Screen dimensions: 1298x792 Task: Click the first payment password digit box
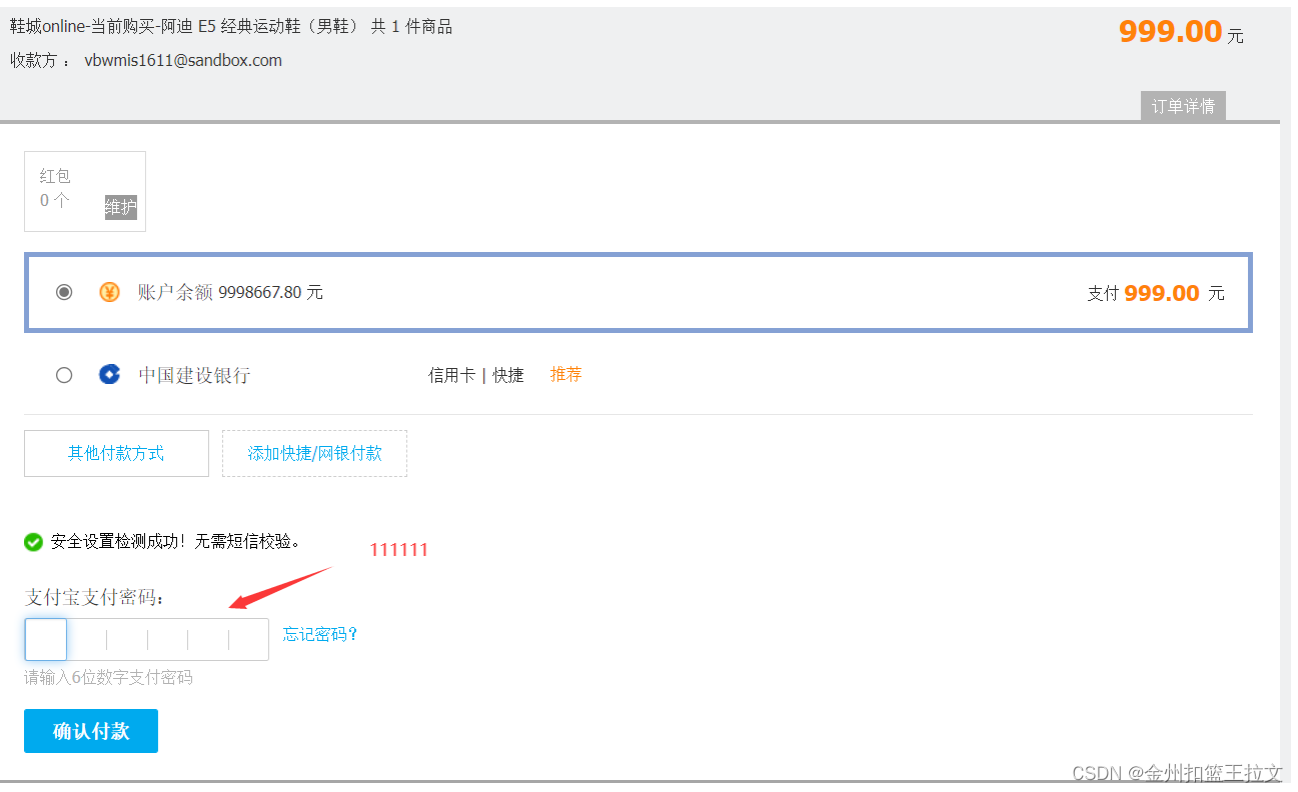pyautogui.click(x=46, y=639)
